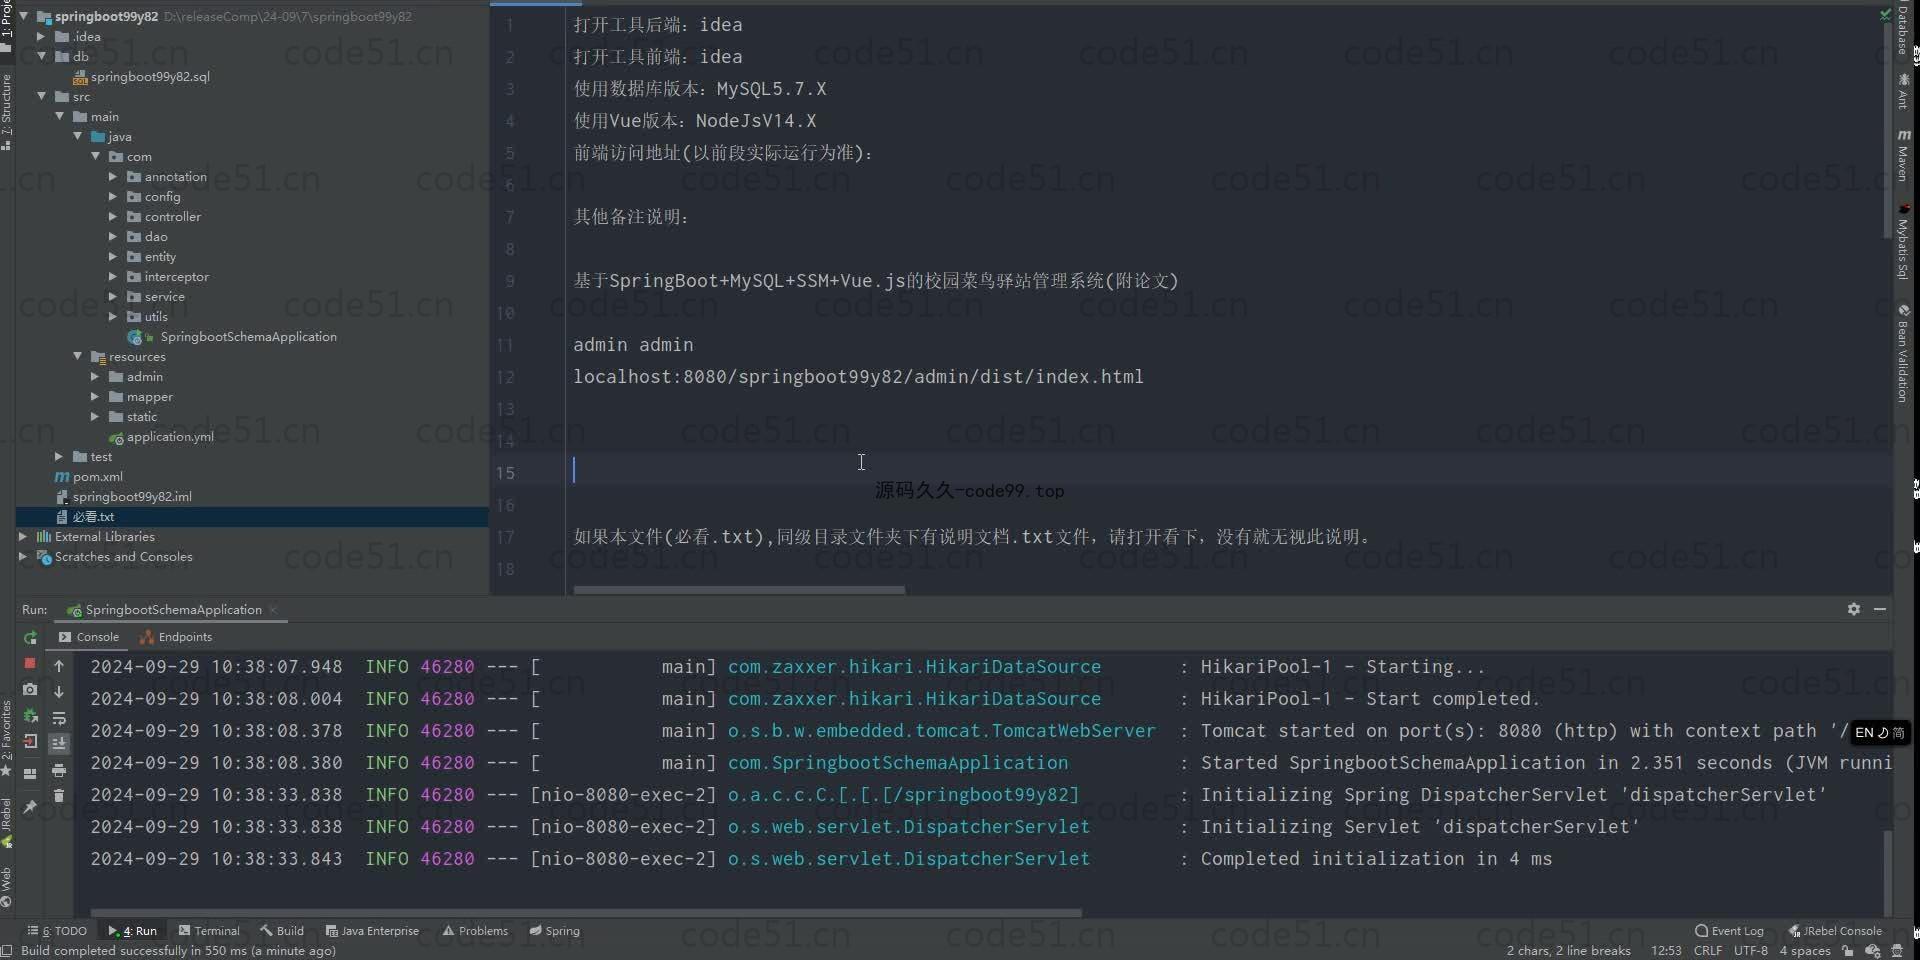The width and height of the screenshot is (1920, 960).
Task: Collapse the db folder
Action: click(x=41, y=56)
